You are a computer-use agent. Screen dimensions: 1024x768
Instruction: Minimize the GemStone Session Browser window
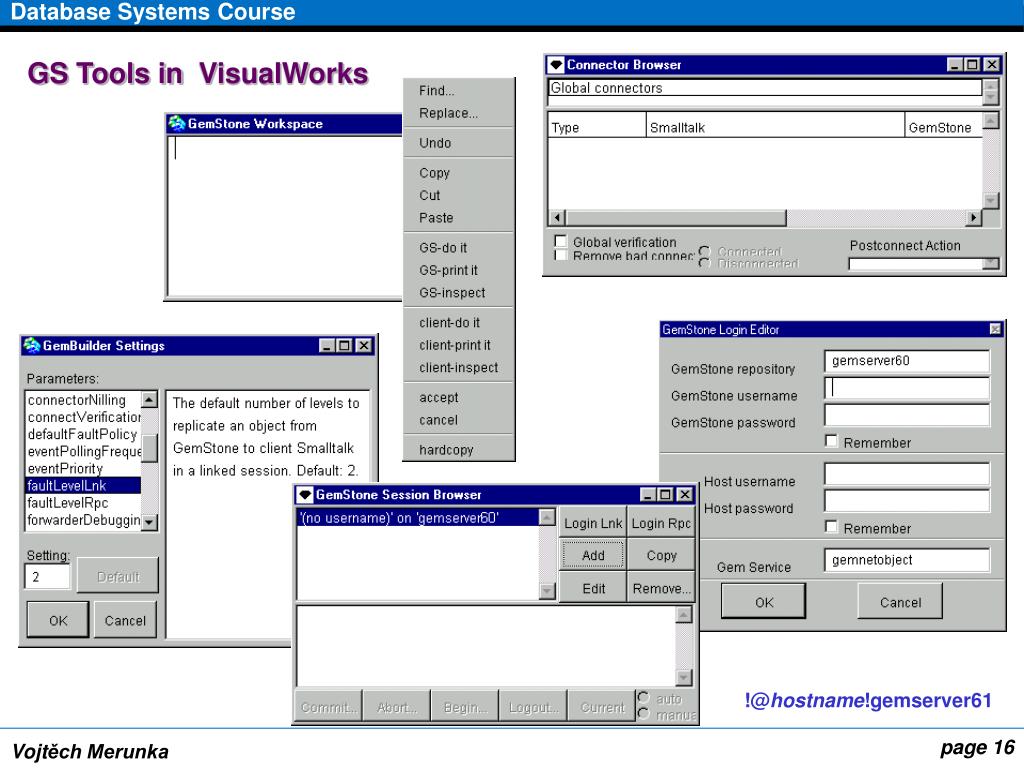pos(647,494)
